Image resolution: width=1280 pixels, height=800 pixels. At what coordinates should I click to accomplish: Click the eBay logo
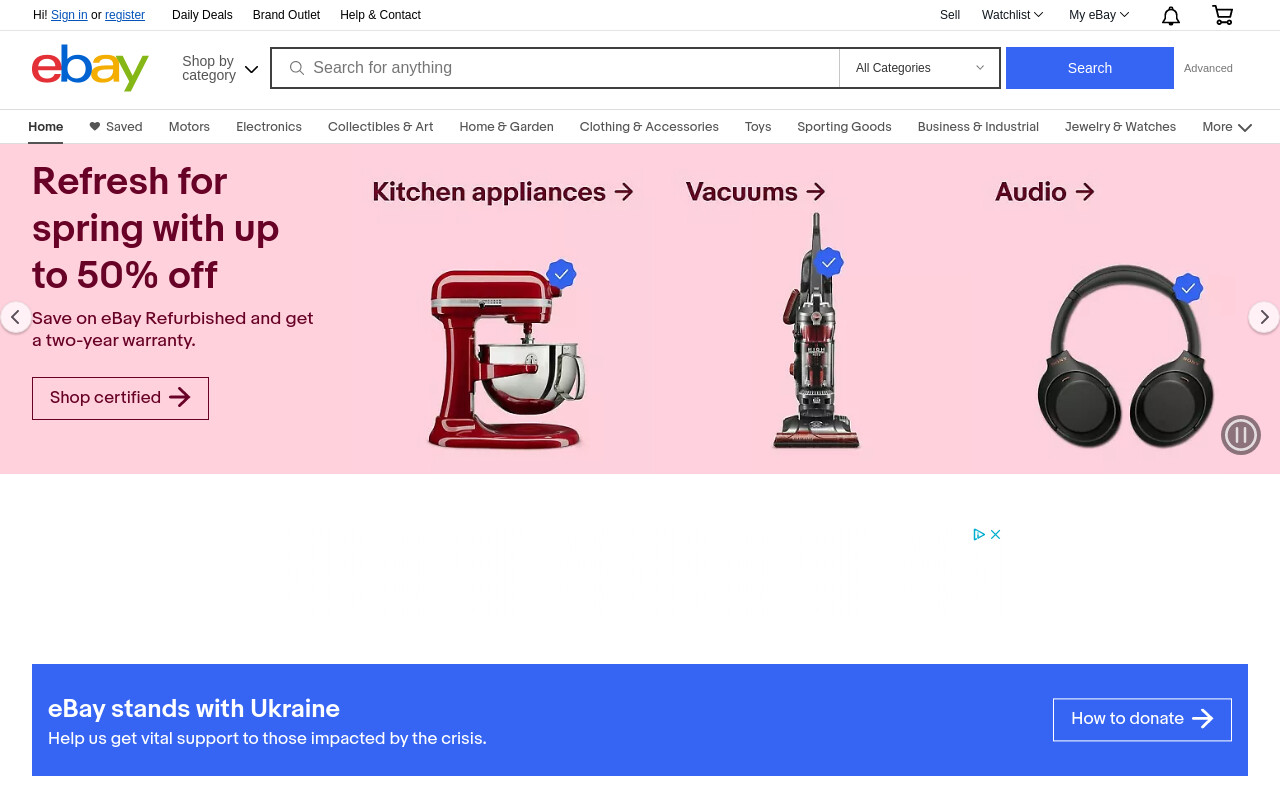pyautogui.click(x=90, y=68)
